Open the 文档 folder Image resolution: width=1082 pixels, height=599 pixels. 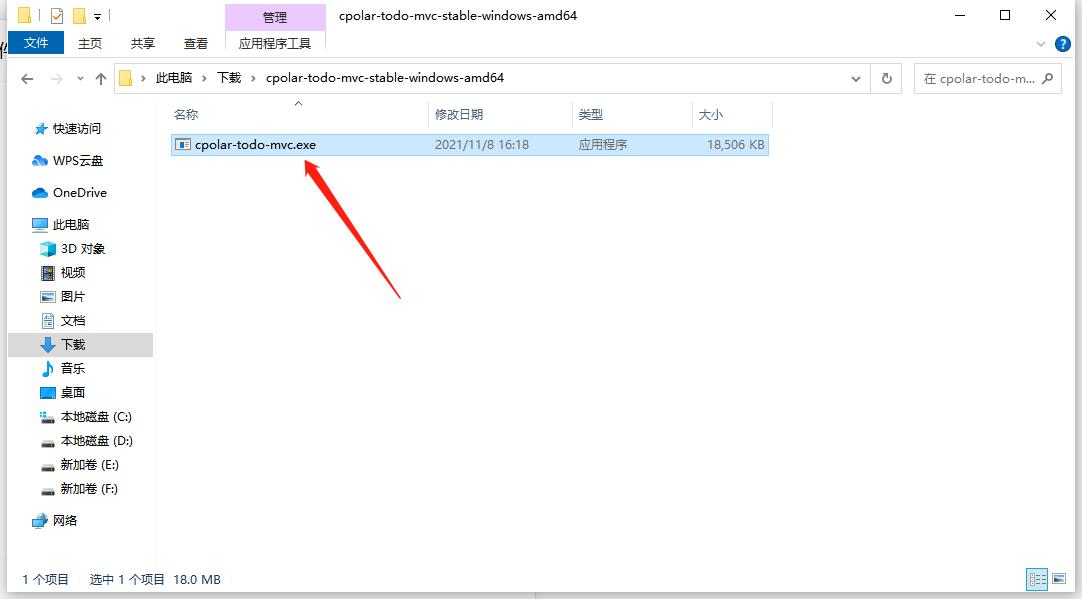pyautogui.click(x=72, y=321)
